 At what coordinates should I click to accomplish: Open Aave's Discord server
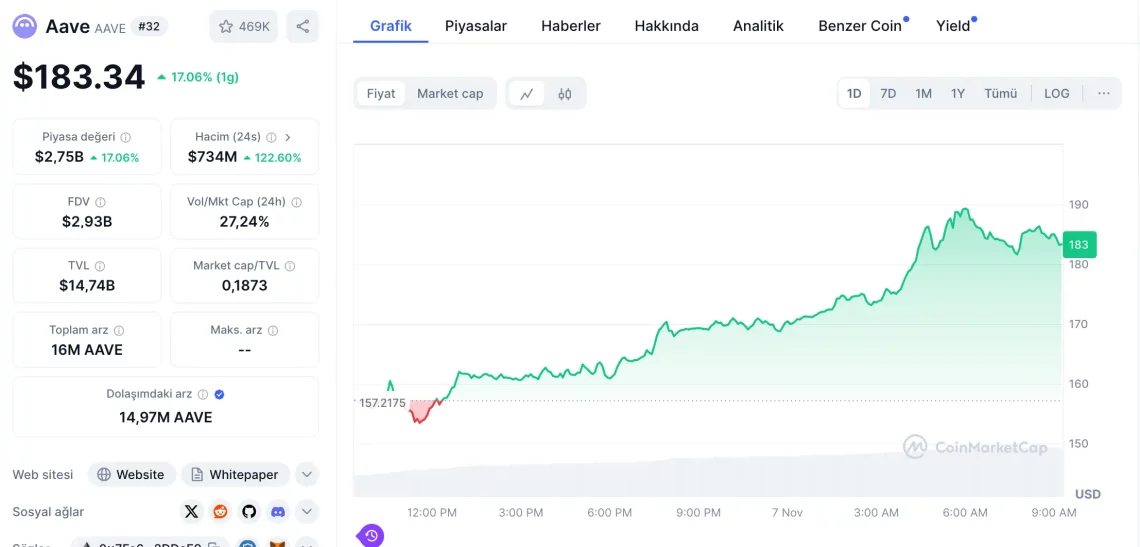(x=278, y=512)
